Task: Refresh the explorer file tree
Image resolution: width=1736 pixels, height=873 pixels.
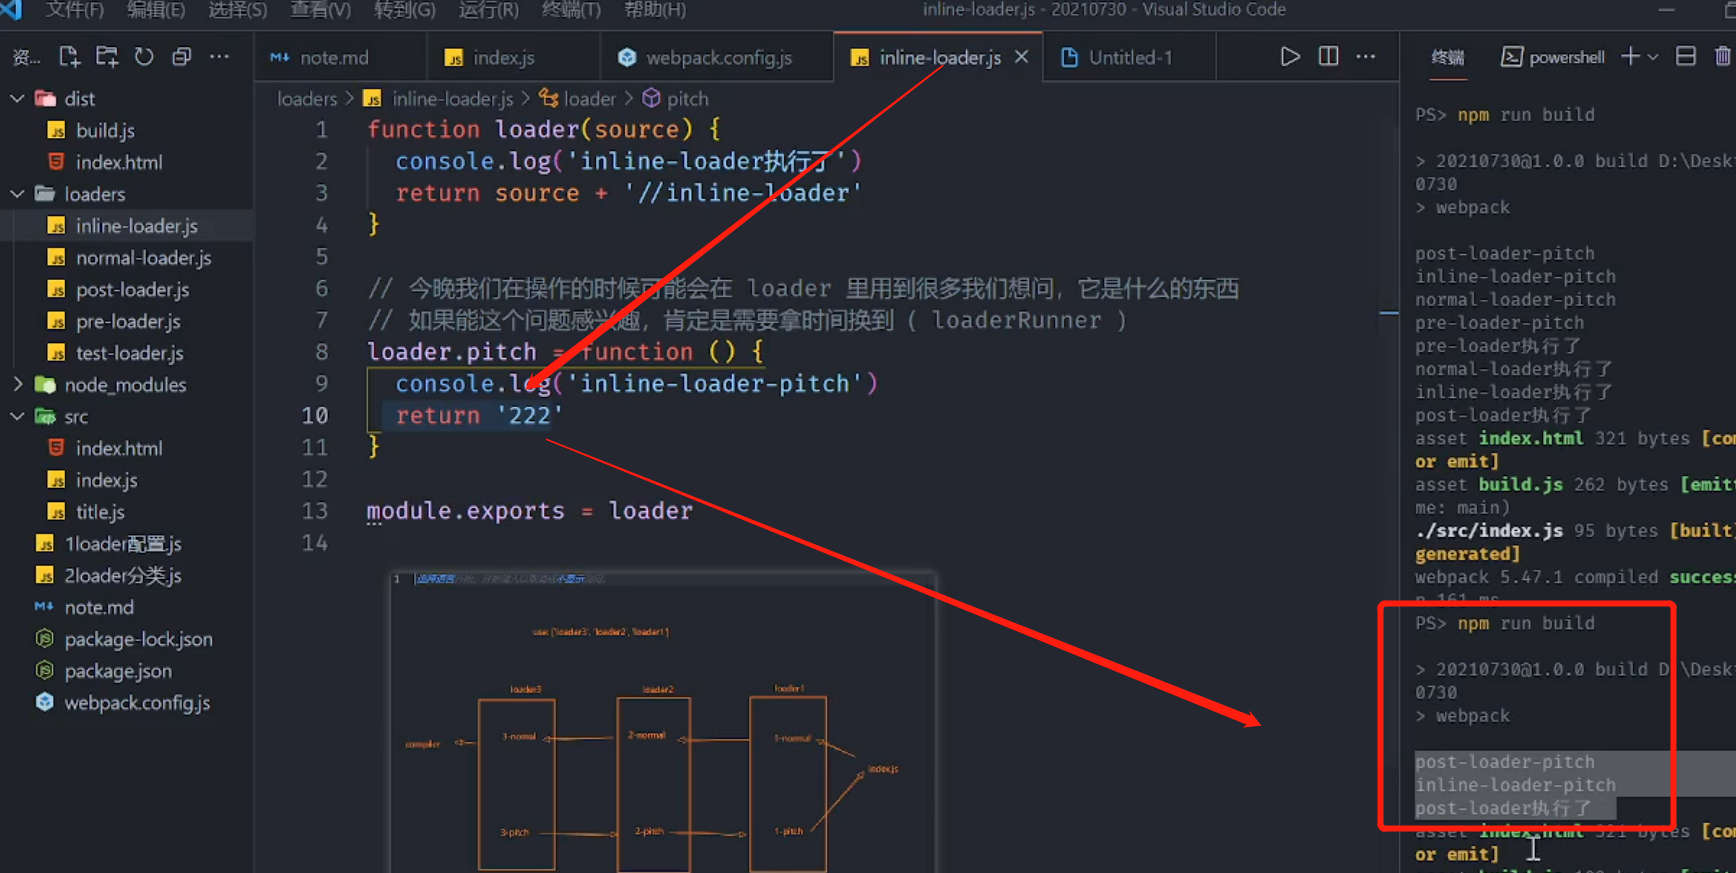Action: (x=144, y=57)
